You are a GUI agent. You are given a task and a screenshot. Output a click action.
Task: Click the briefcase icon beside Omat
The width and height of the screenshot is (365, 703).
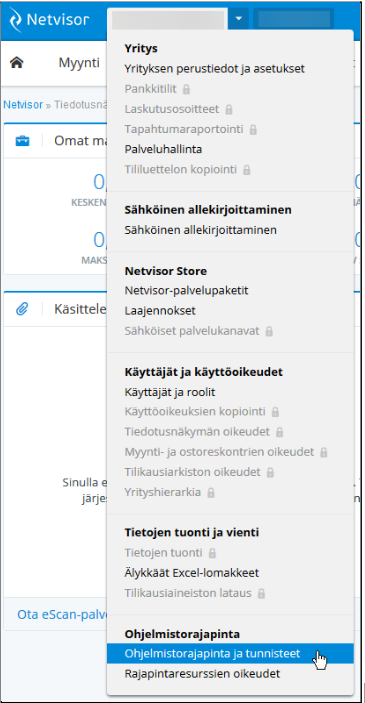[22, 141]
